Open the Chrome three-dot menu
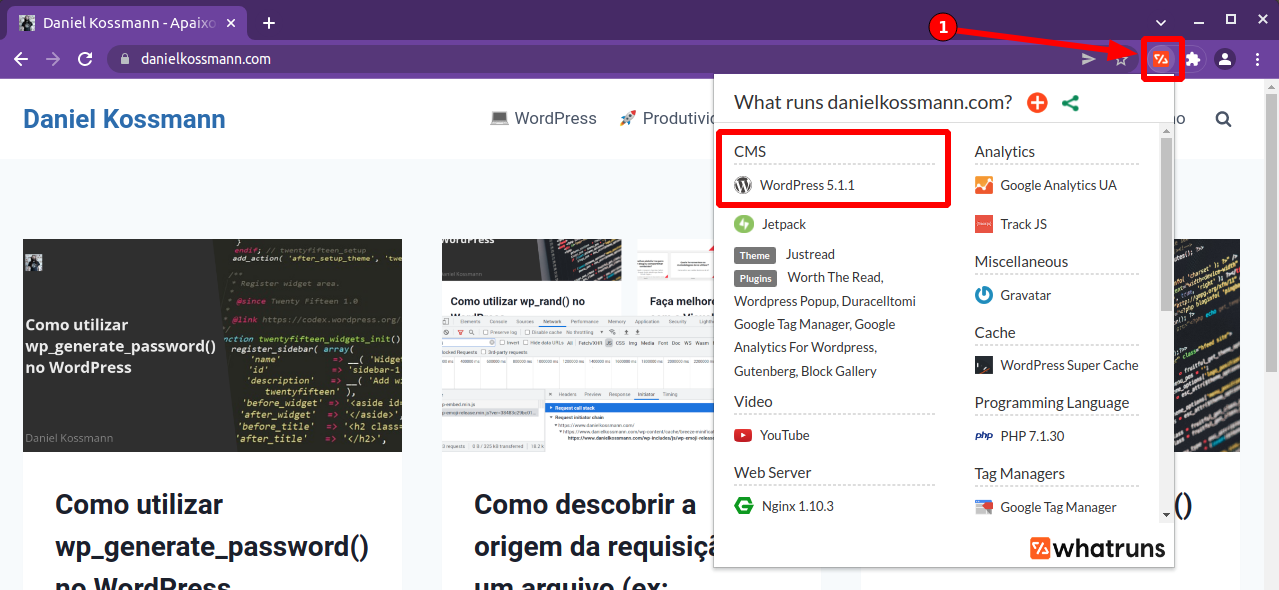 (1257, 59)
